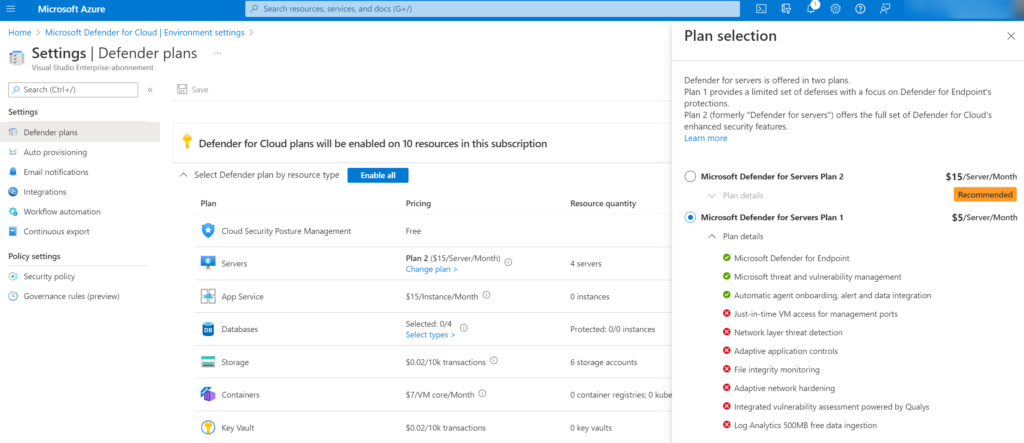
Task: Click the Cloud Security Posture Management shield icon
Action: 208,230
